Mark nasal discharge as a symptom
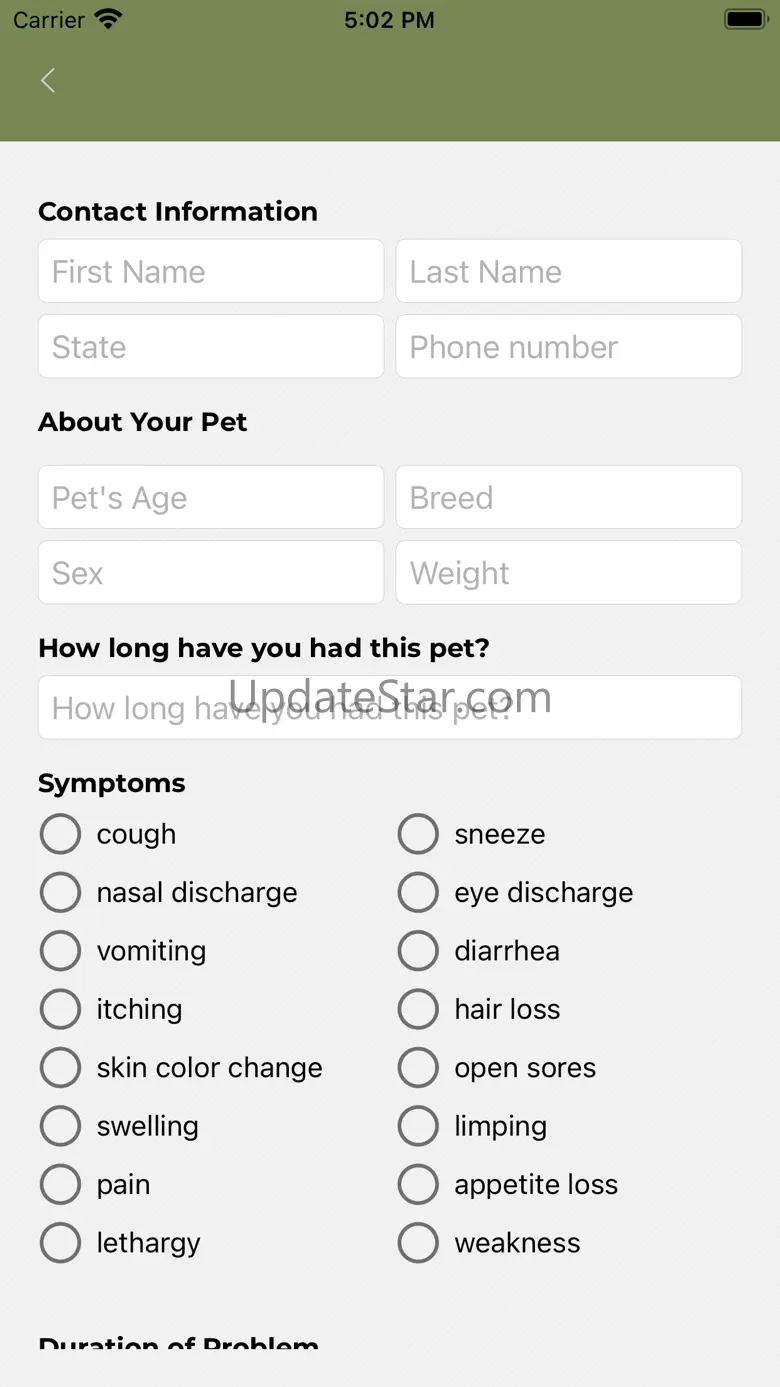The image size is (780, 1387). [x=60, y=892]
